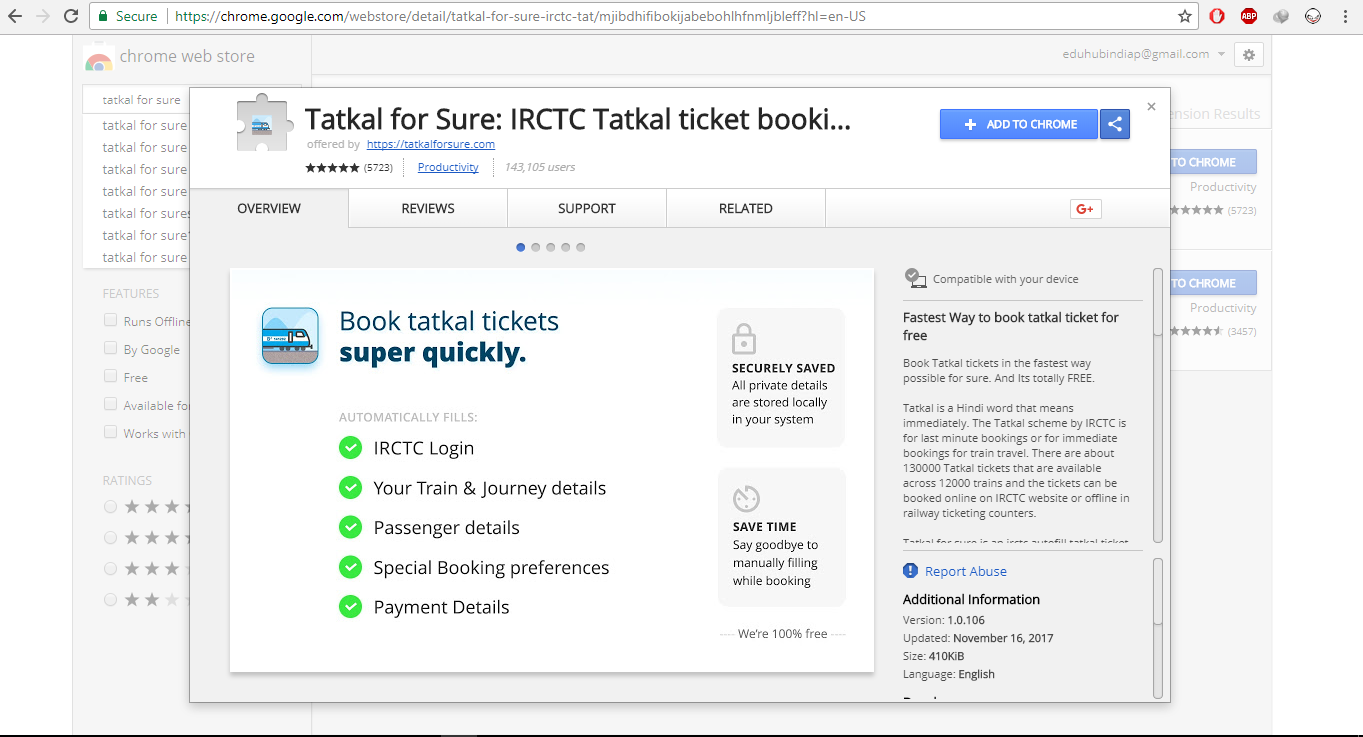Click the ABP adblocker toolbar icon
The image size is (1363, 737).
[x=1248, y=16]
